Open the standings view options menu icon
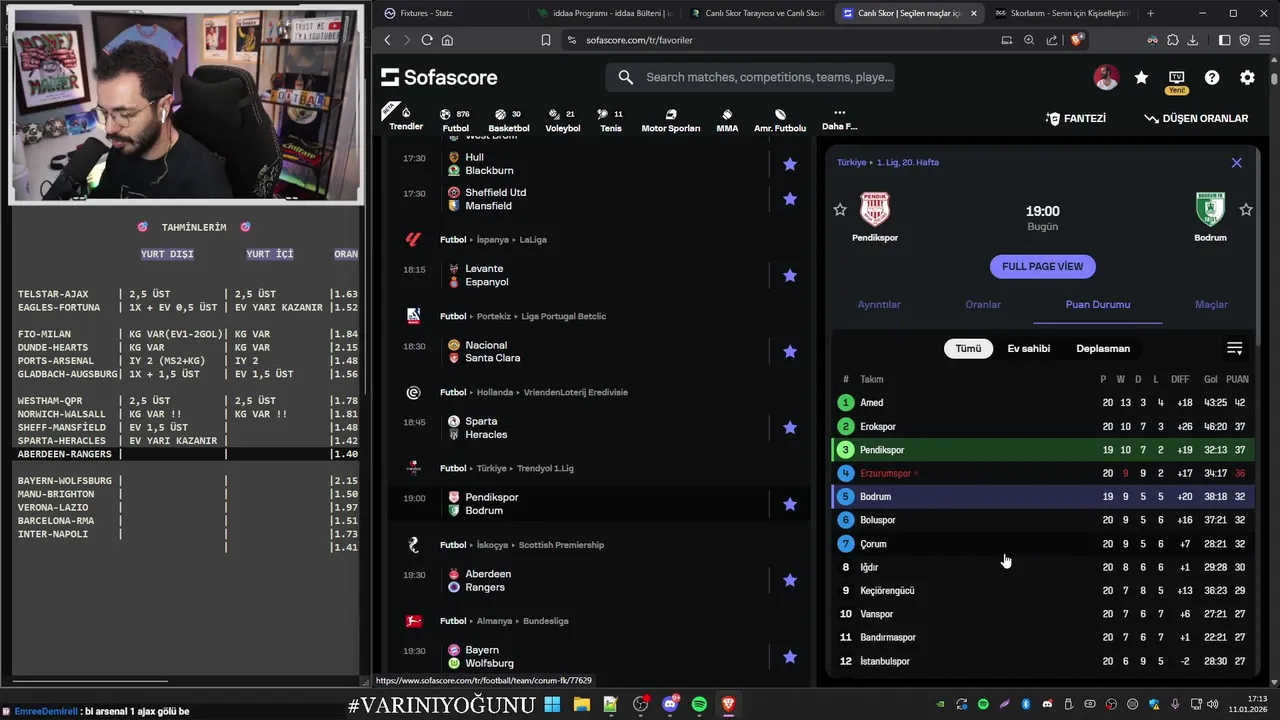1280x720 pixels. pyautogui.click(x=1235, y=348)
